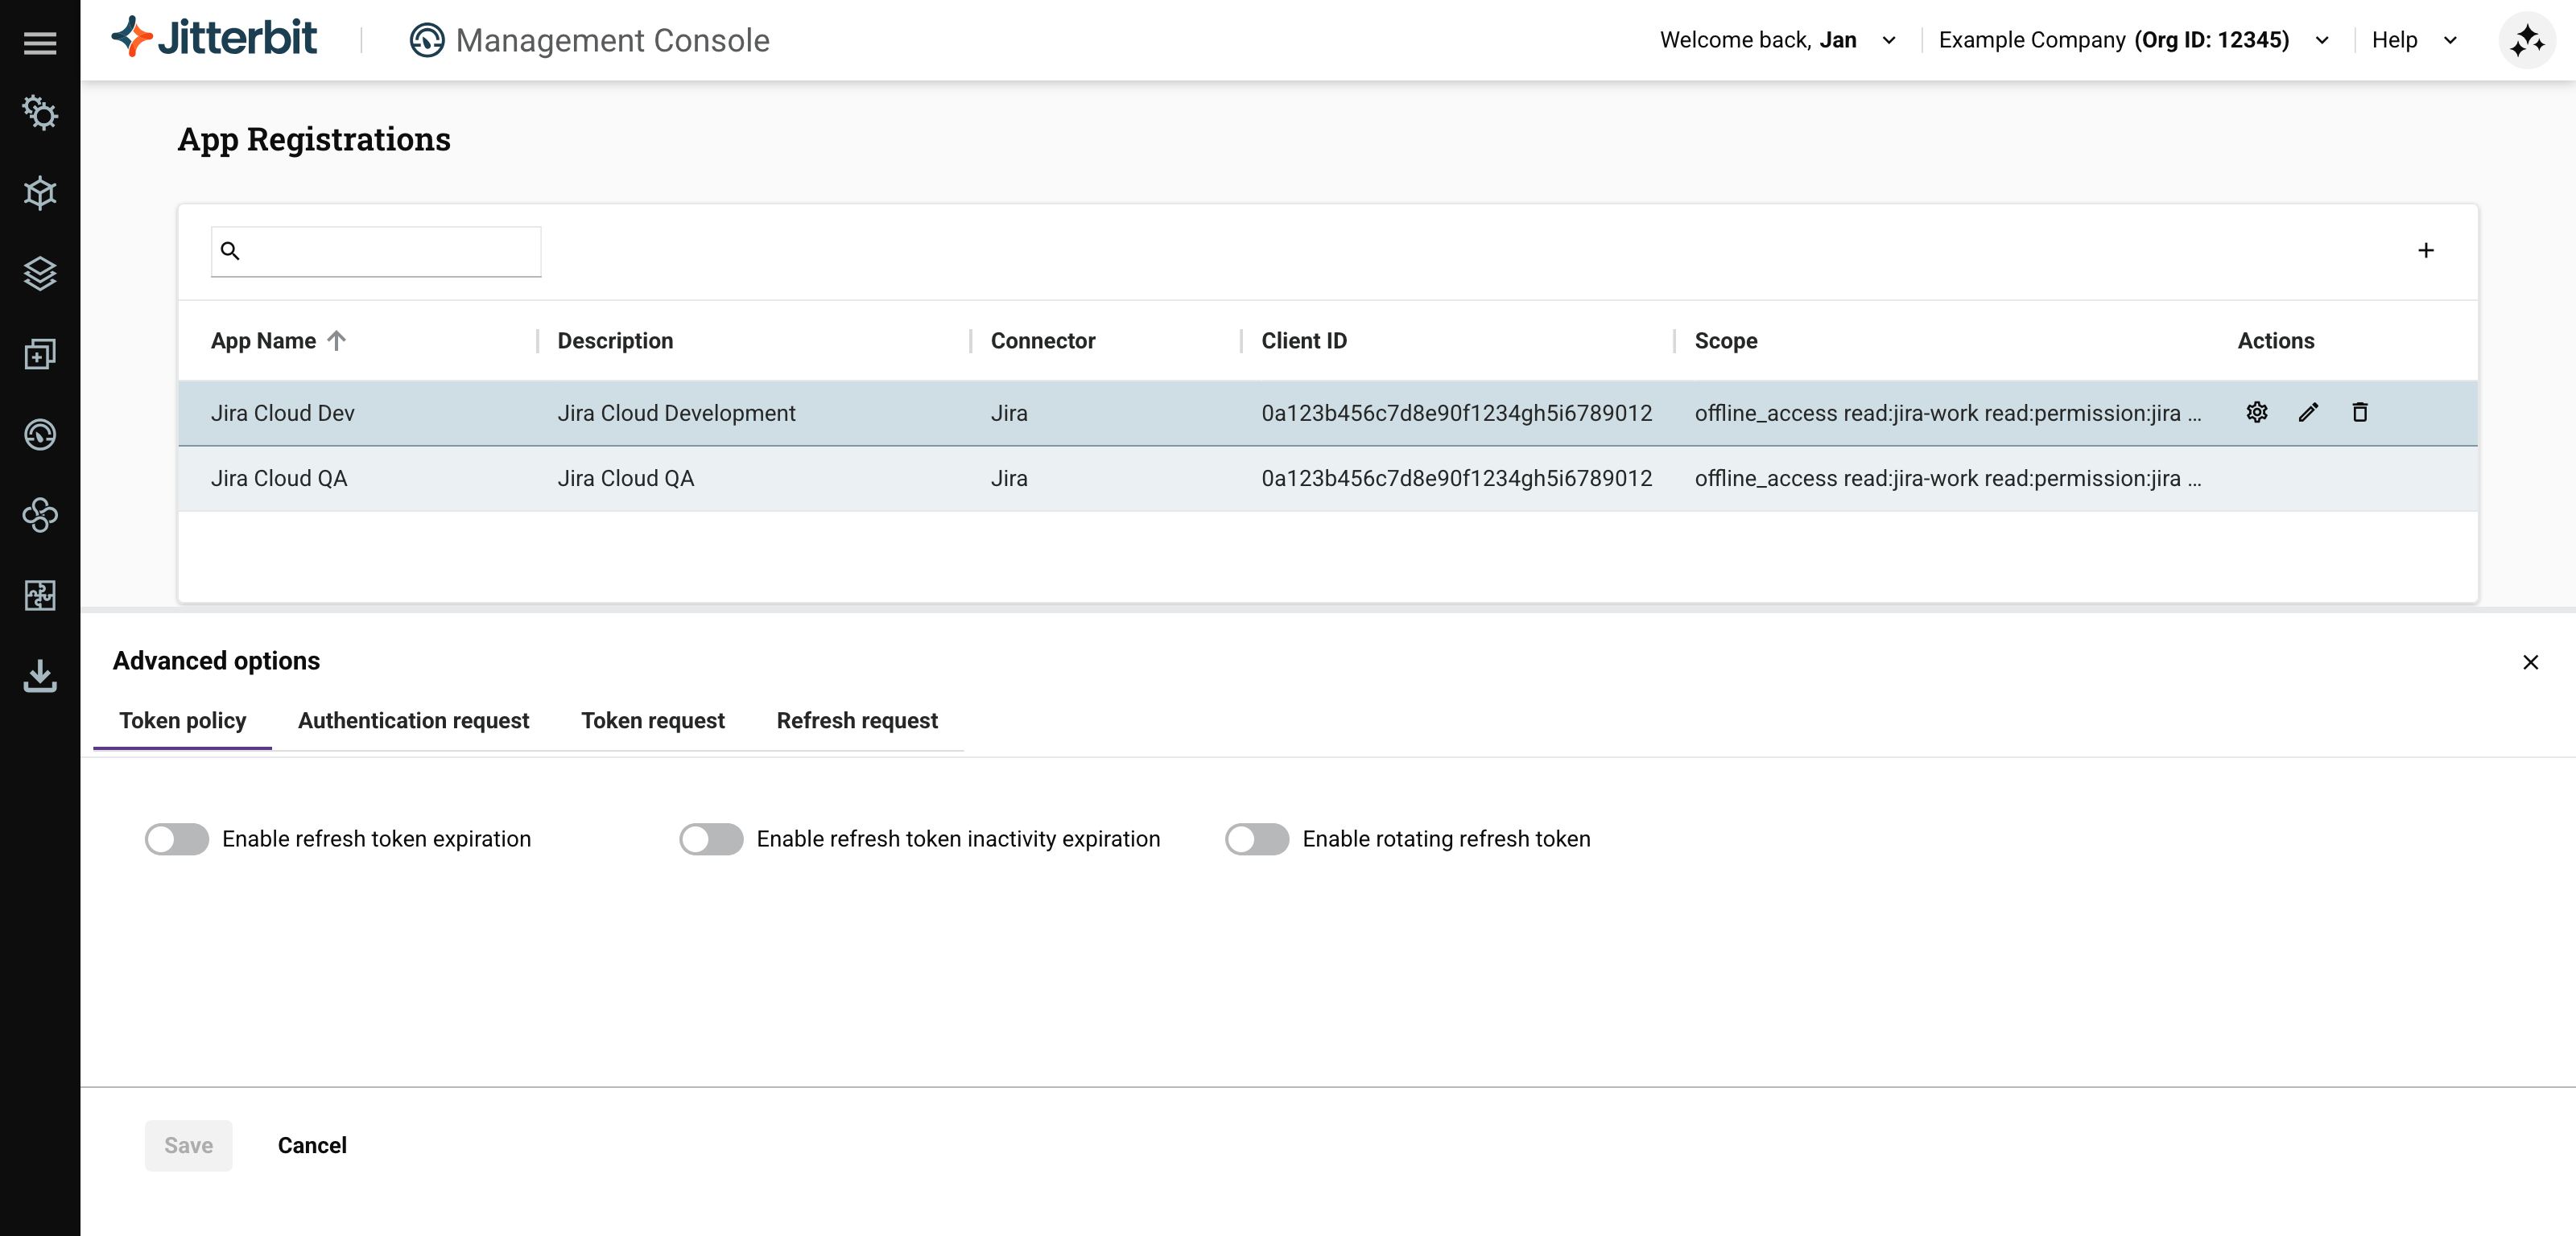Click the gear icon for Jira Cloud Dev
The width and height of the screenshot is (2576, 1236).
2256,412
